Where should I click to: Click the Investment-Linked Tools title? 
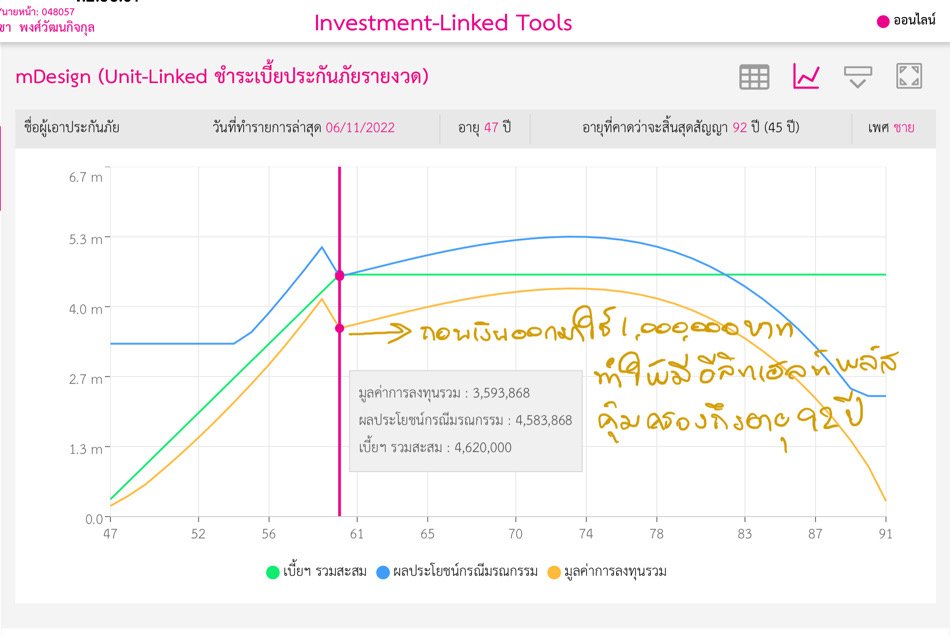coord(443,22)
